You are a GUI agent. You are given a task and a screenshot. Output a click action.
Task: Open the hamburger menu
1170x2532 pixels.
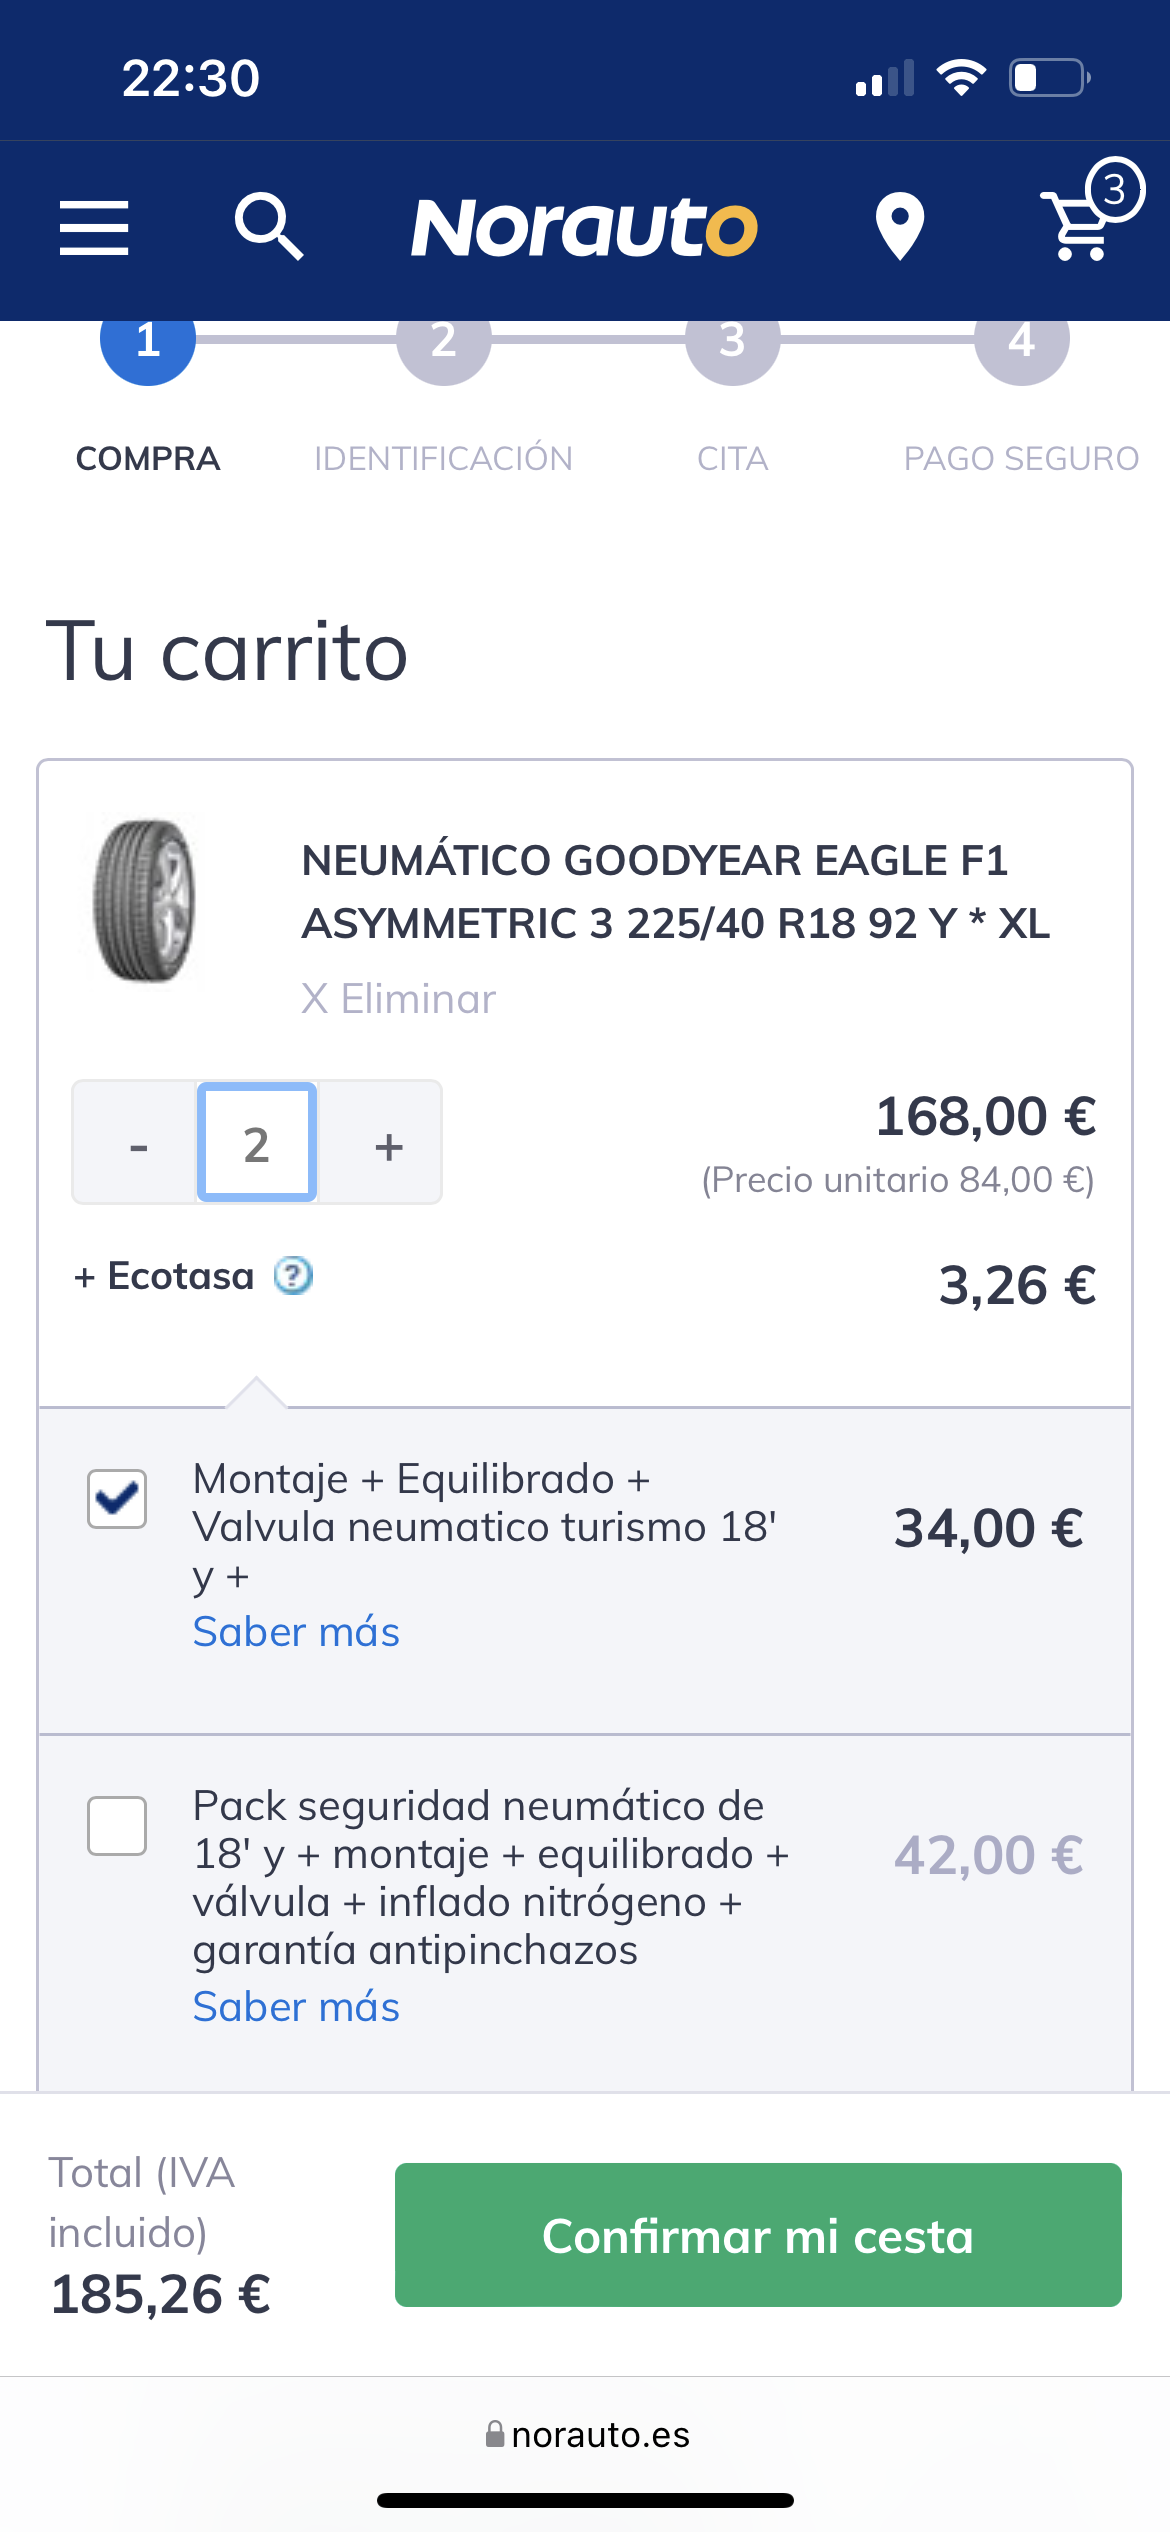[94, 228]
